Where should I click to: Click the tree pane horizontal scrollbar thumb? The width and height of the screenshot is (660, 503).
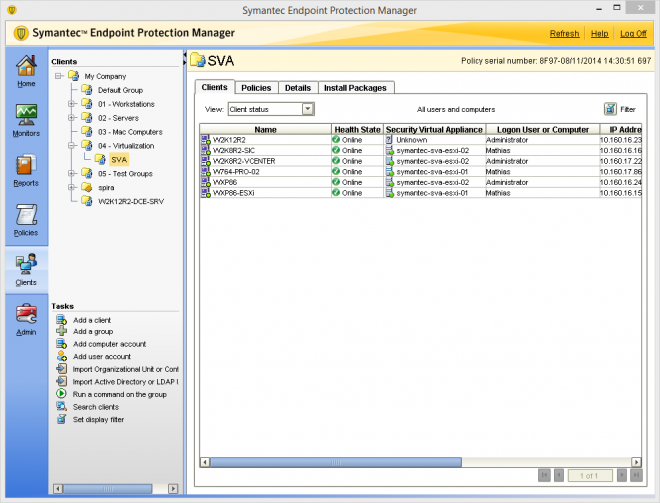[x=108, y=489]
